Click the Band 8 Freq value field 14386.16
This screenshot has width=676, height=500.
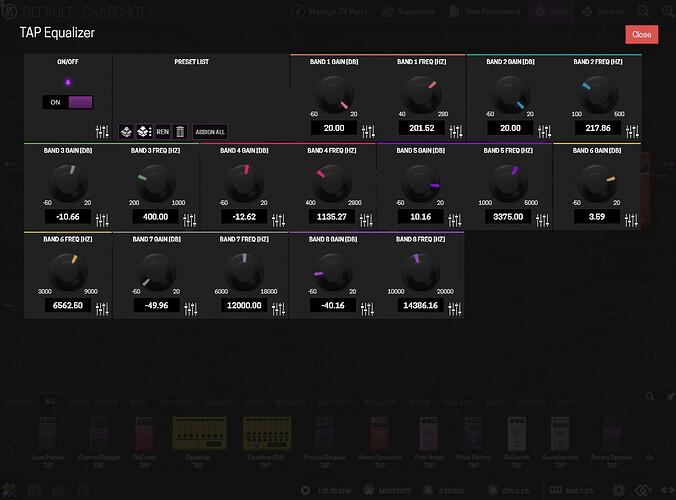420,305
